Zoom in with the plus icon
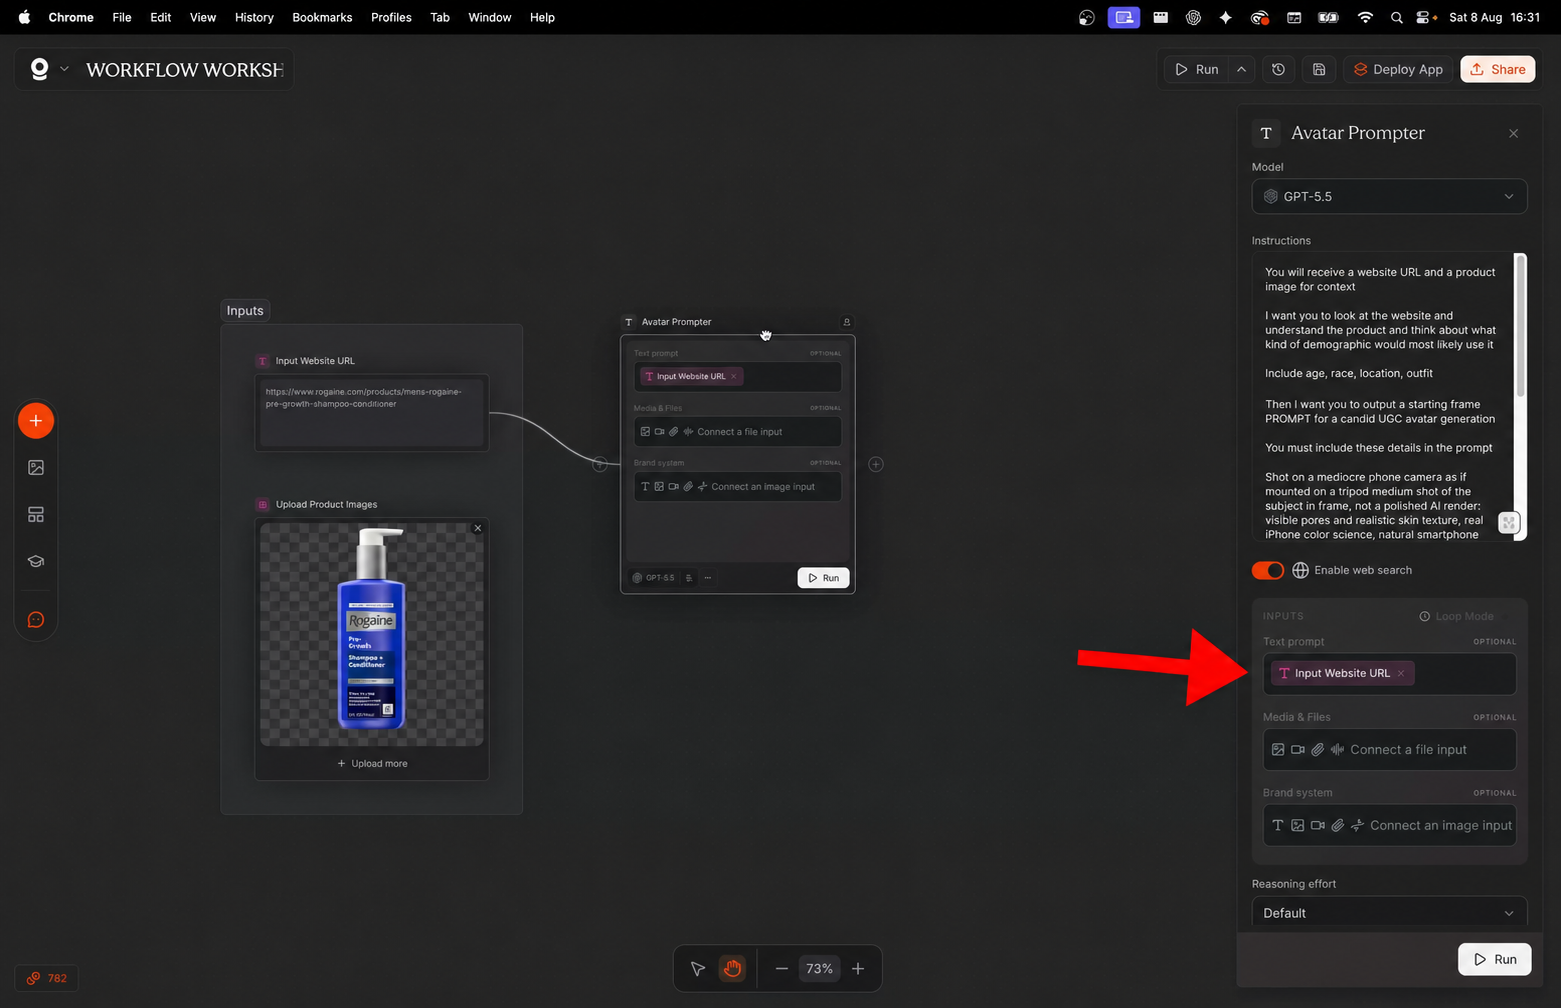This screenshot has width=1561, height=1008. point(858,968)
